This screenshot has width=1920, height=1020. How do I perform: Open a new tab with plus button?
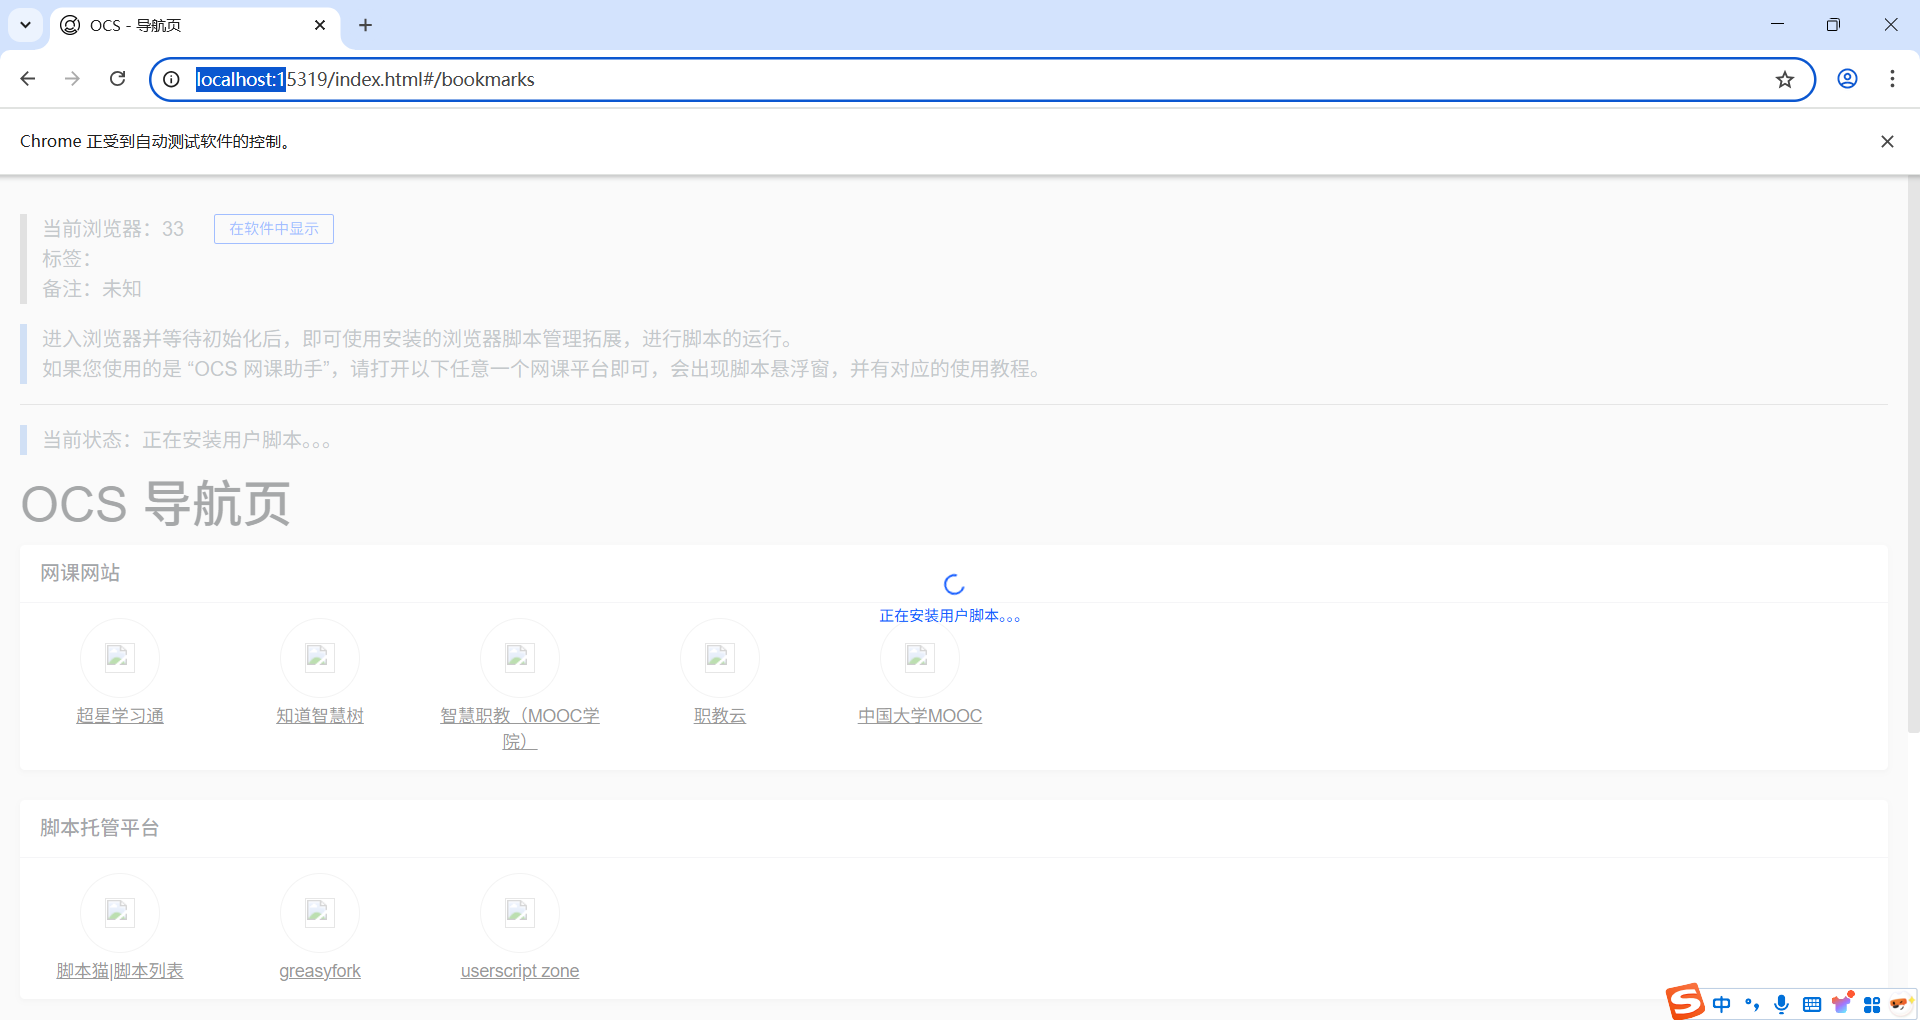coord(366,25)
